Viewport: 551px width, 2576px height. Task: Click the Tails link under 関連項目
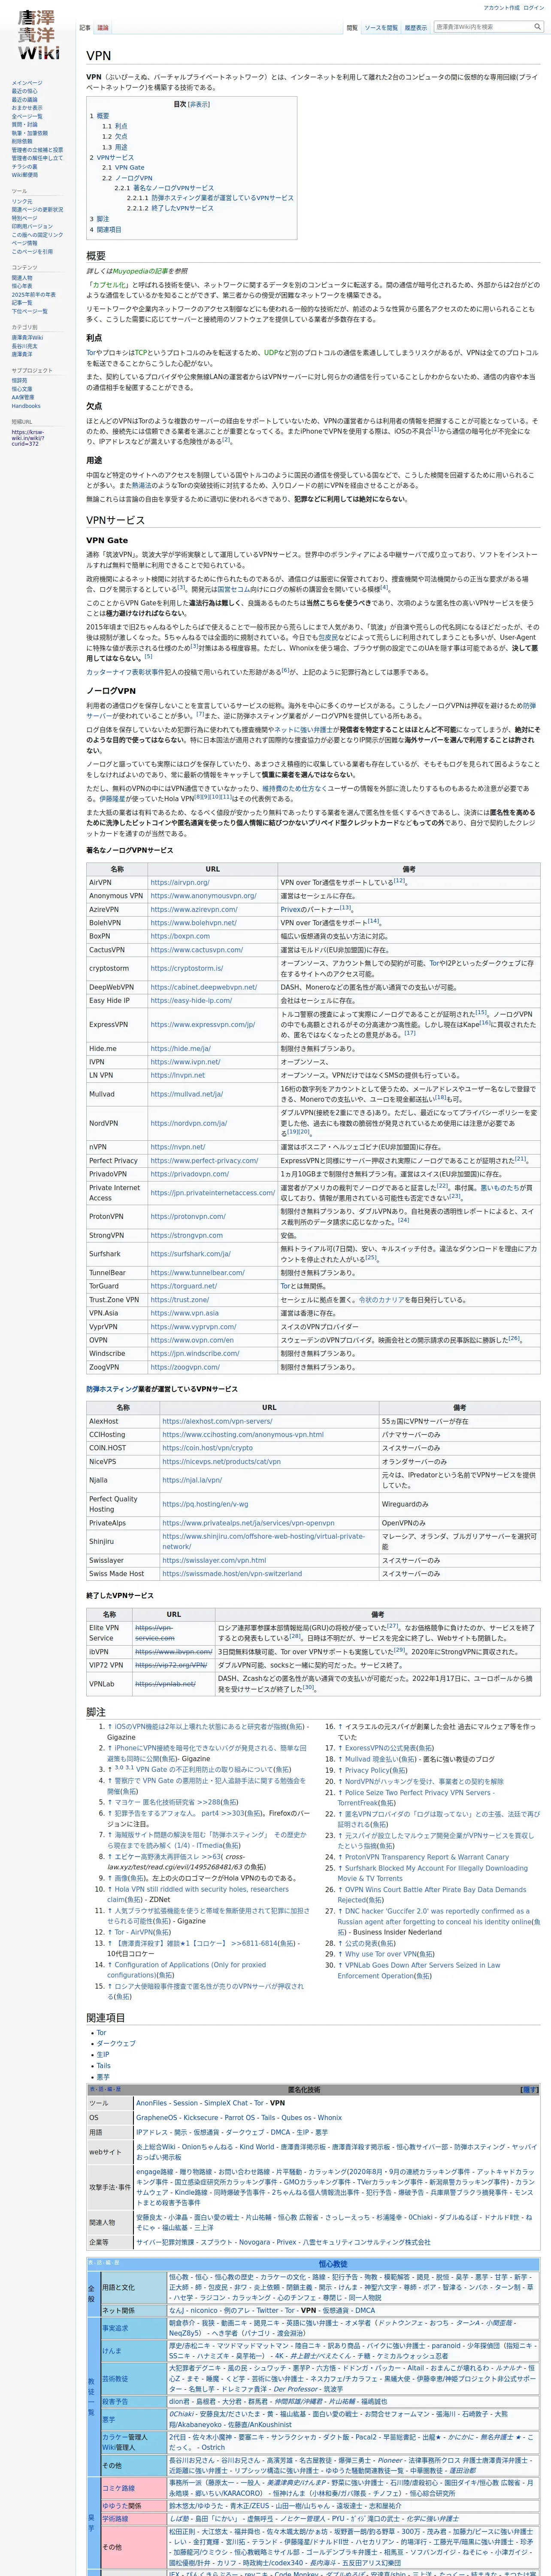[103, 2065]
